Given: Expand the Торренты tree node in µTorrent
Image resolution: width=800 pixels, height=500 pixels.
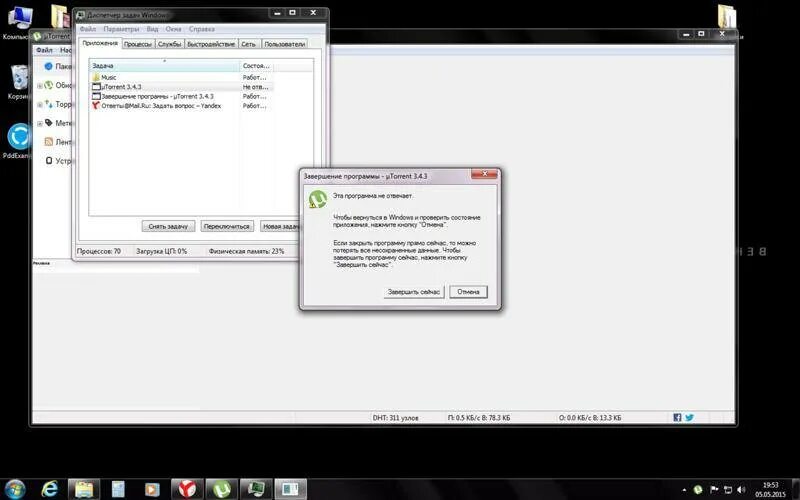Looking at the screenshot, I should click(40, 105).
